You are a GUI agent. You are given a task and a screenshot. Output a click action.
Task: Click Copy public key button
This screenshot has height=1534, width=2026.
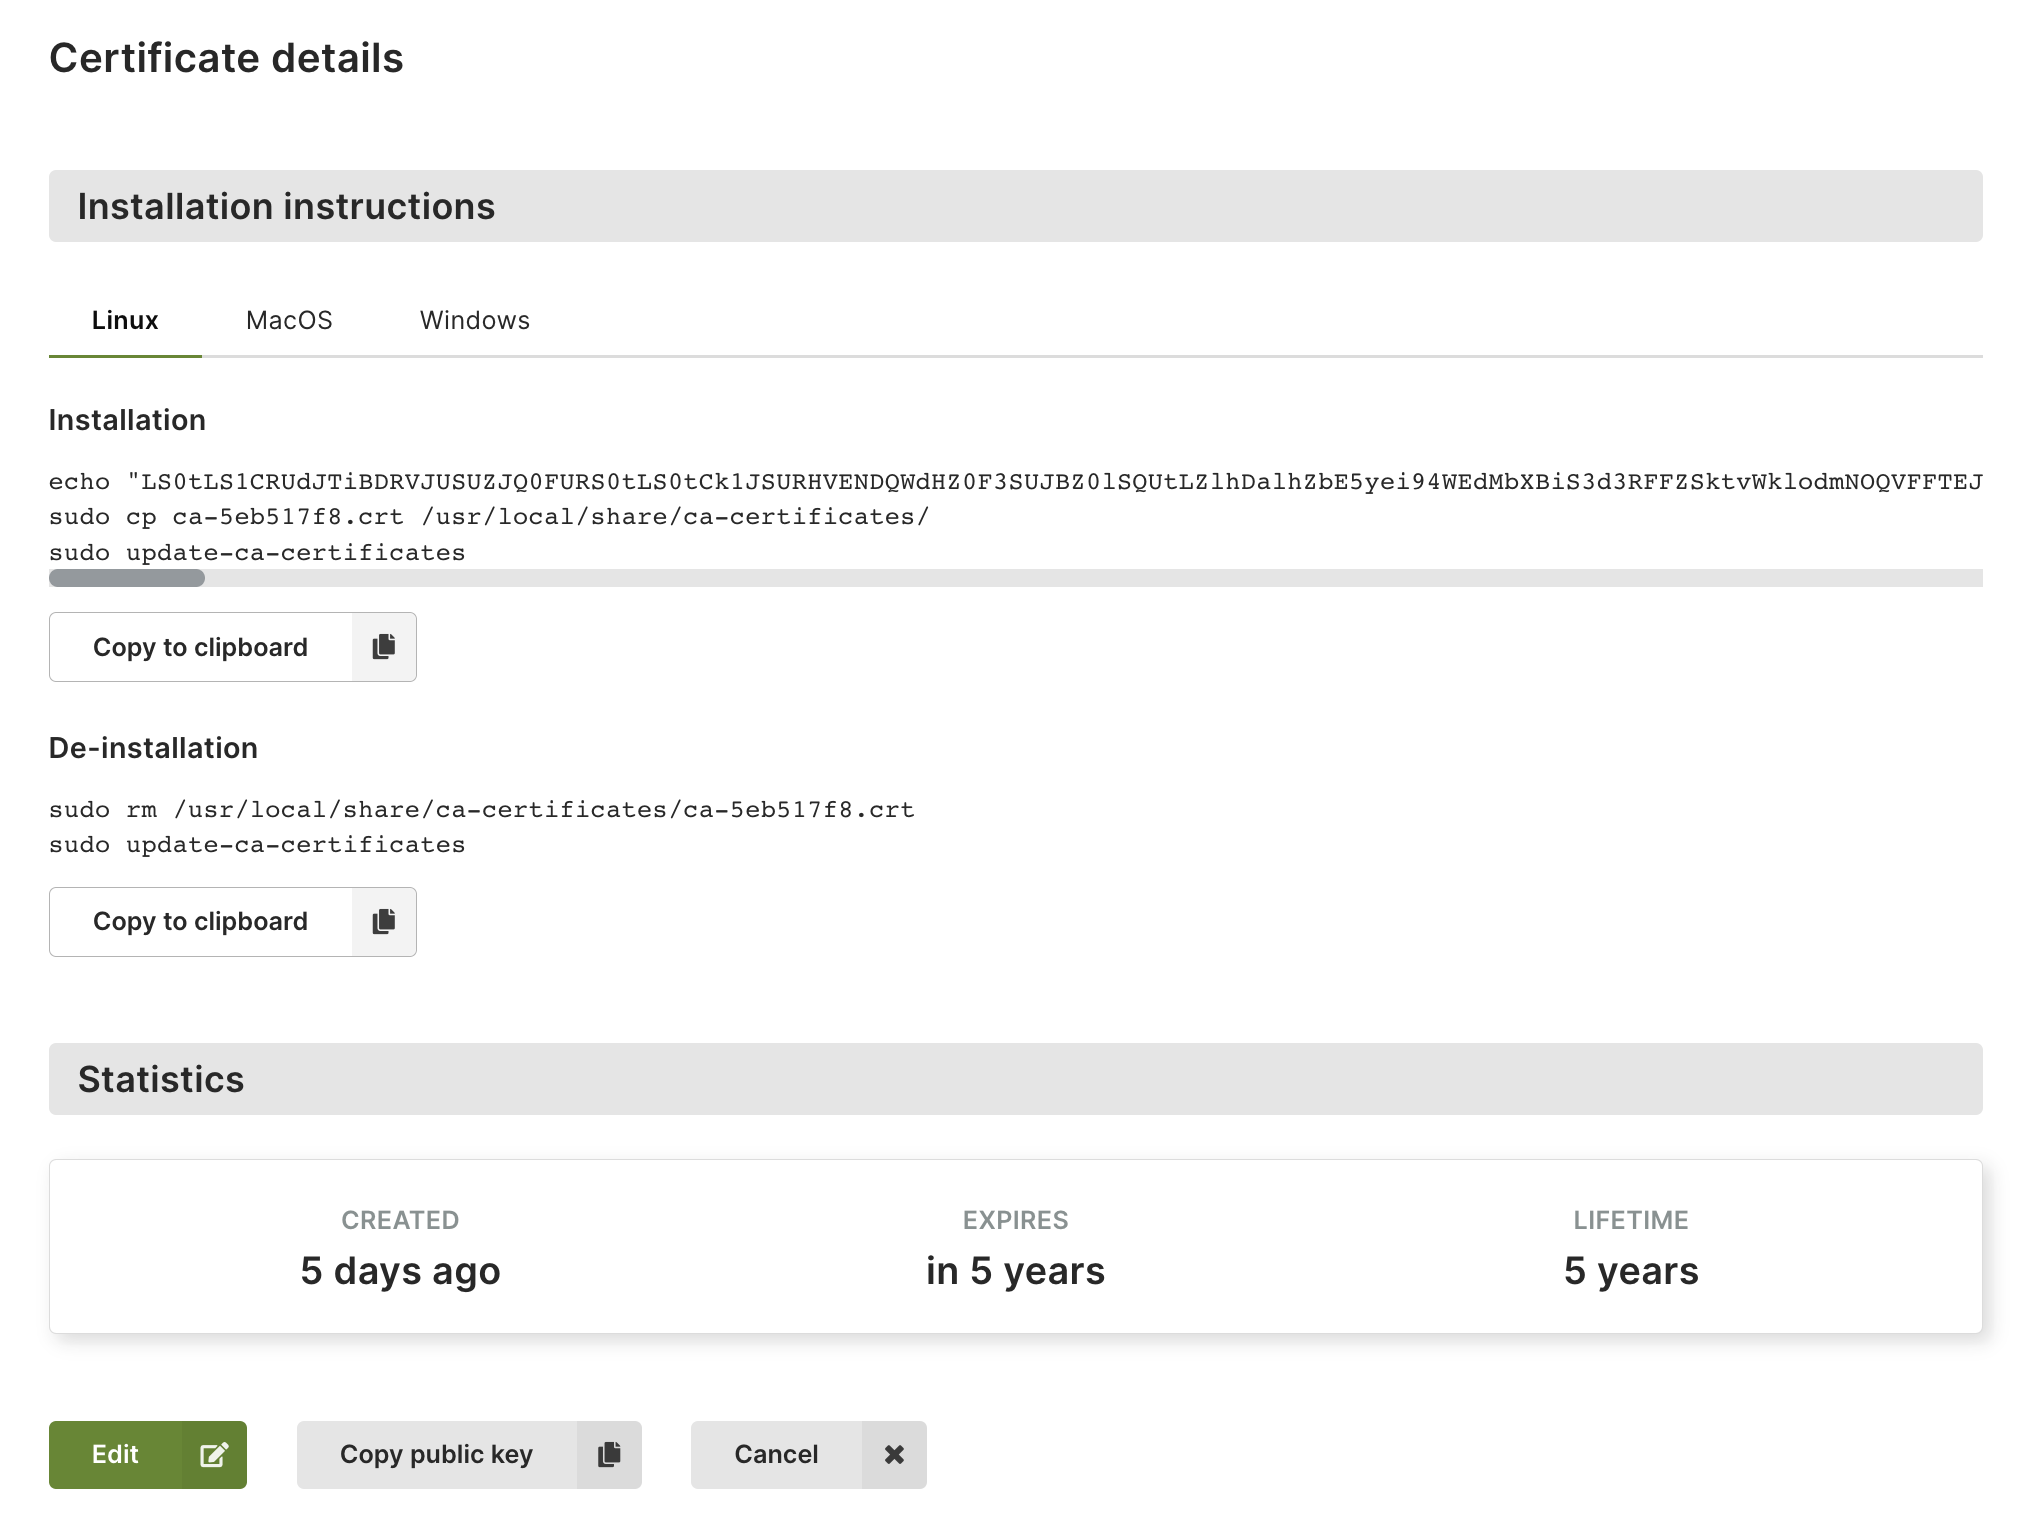point(469,1454)
